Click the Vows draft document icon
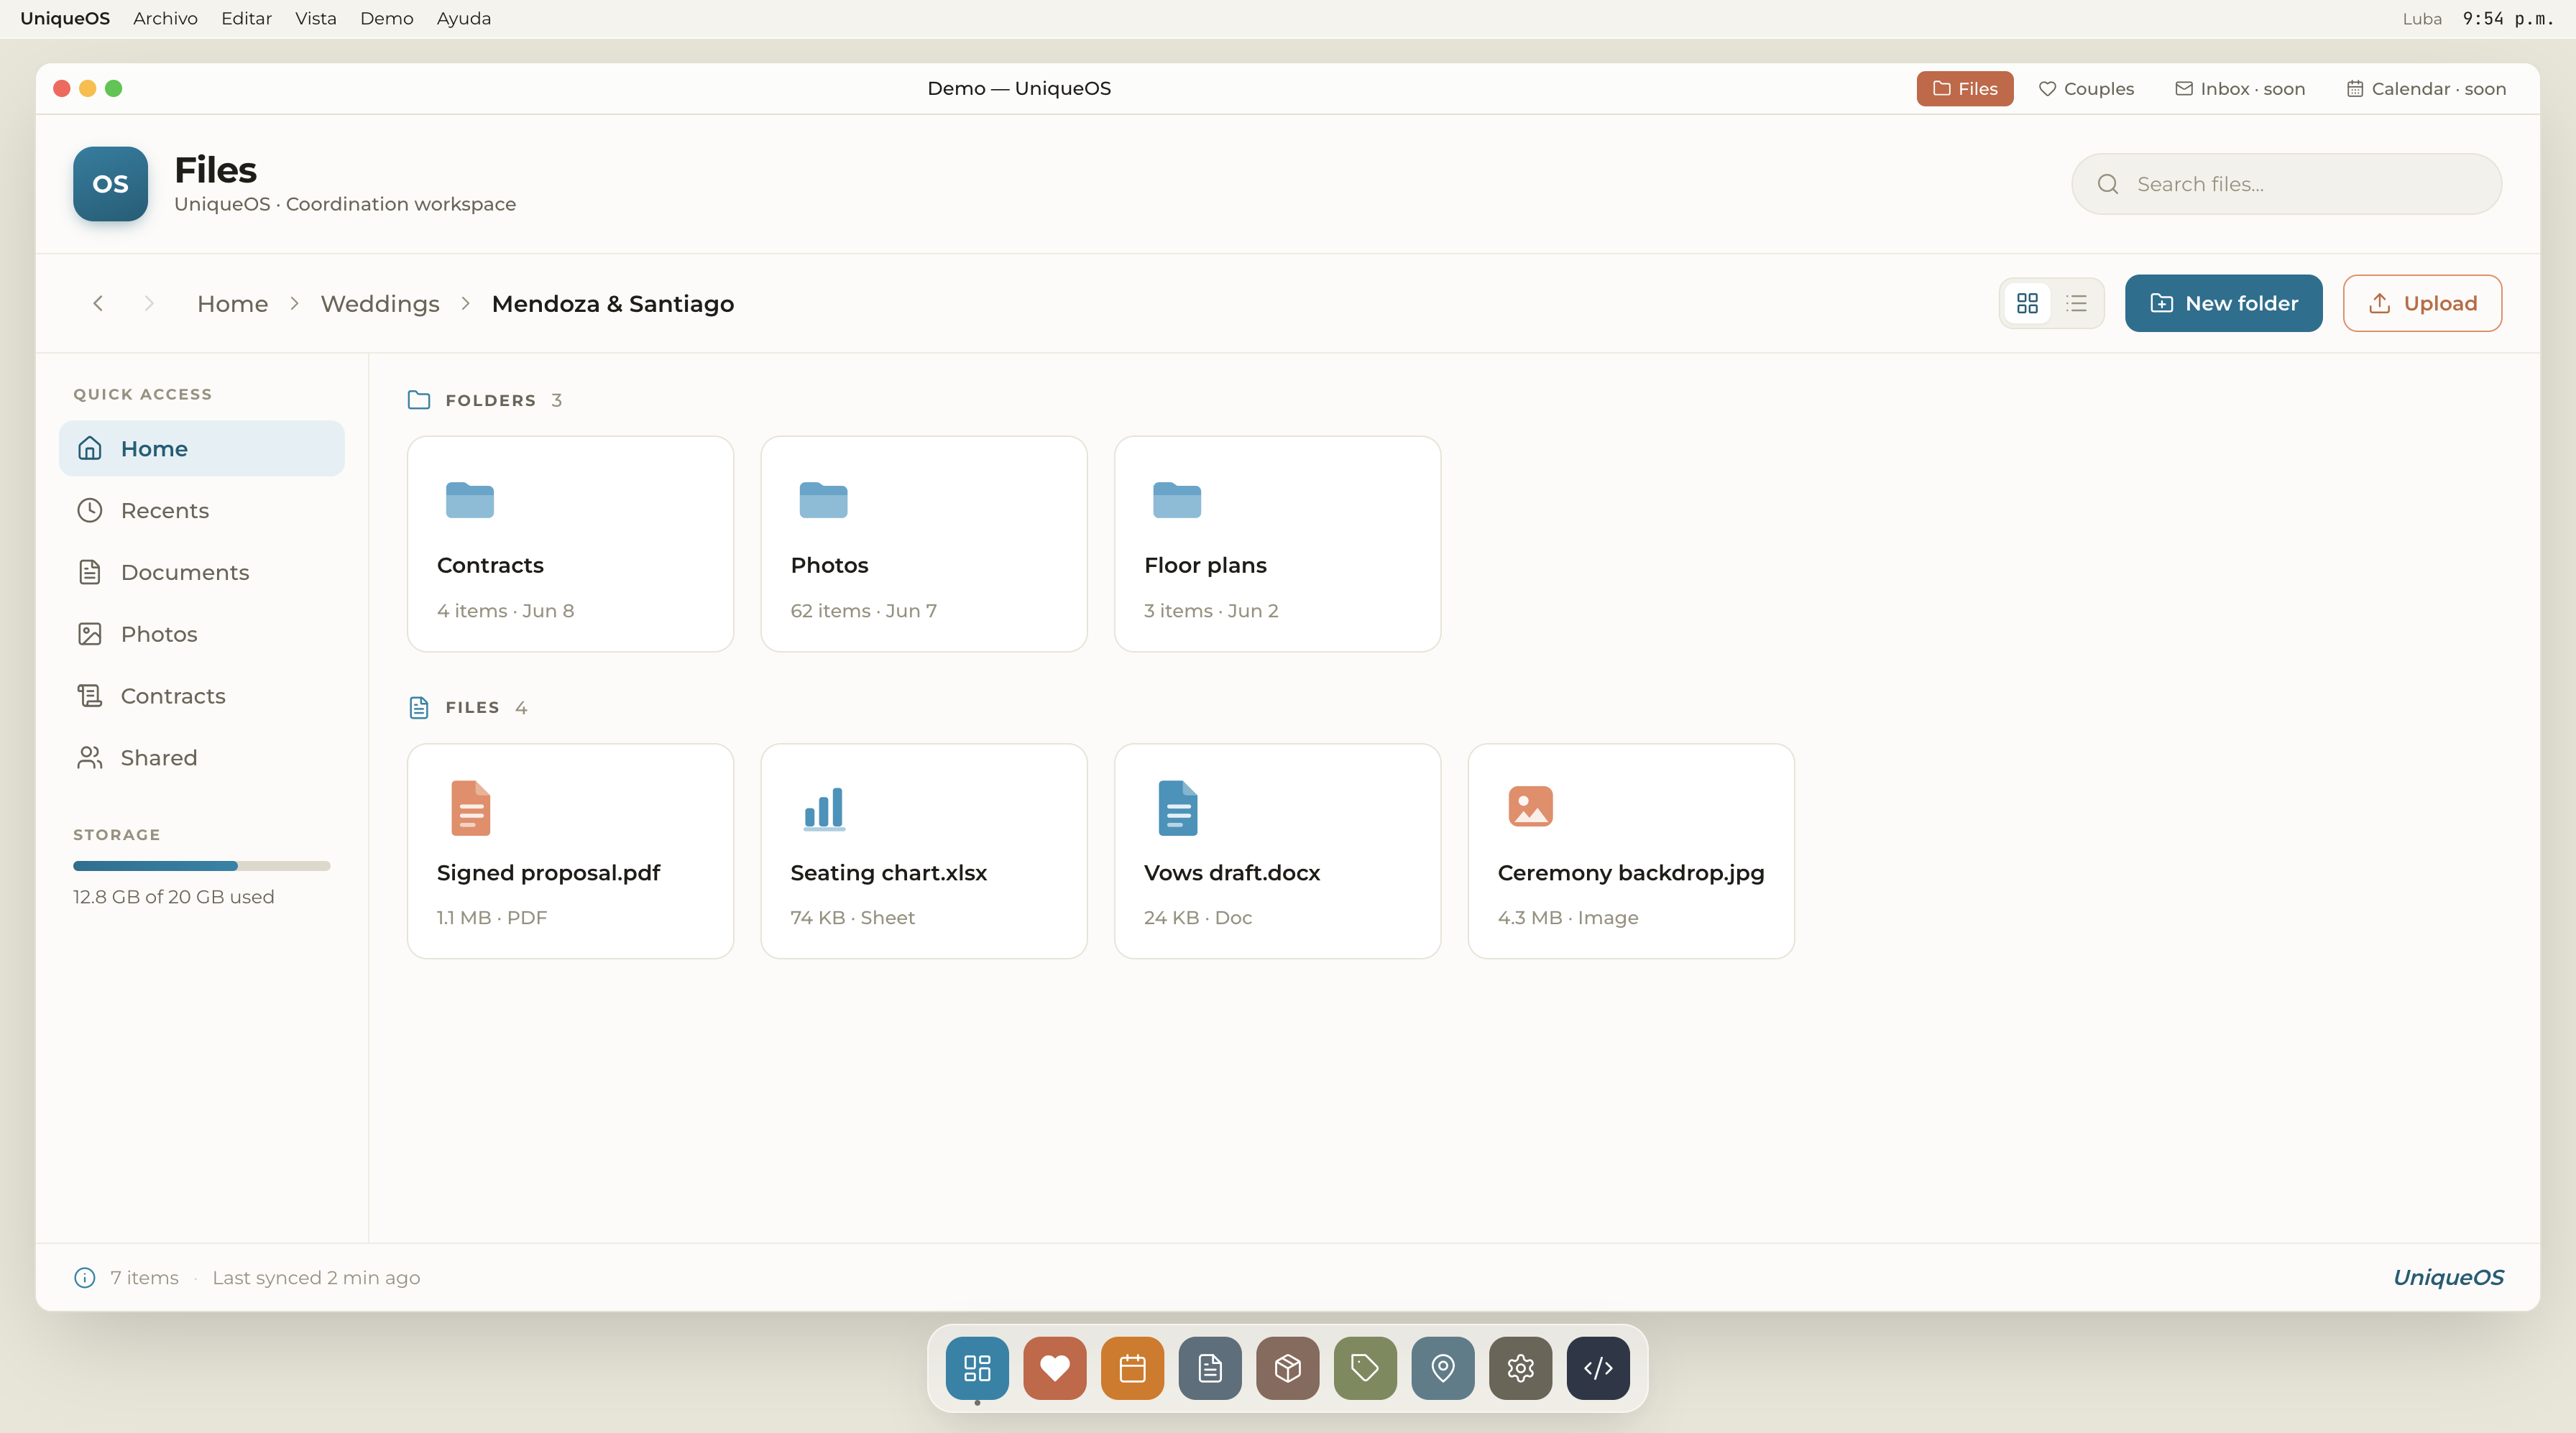This screenshot has height=1433, width=2576. point(1177,807)
